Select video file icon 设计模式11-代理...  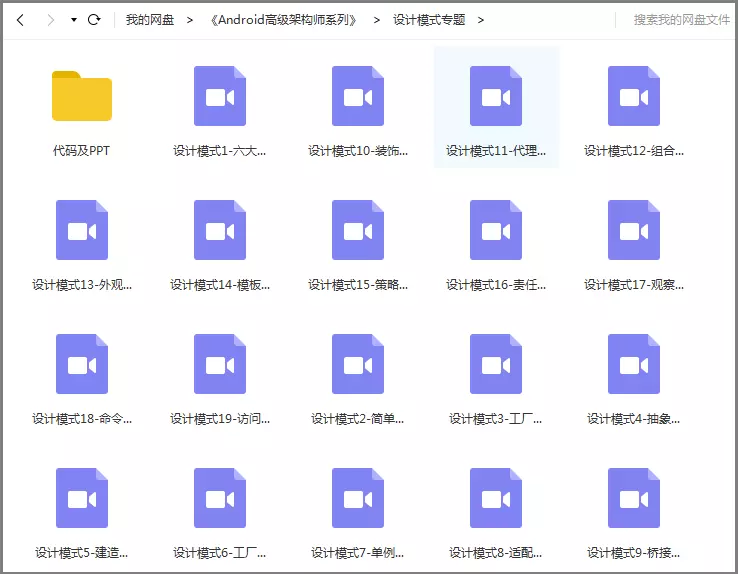[496, 96]
